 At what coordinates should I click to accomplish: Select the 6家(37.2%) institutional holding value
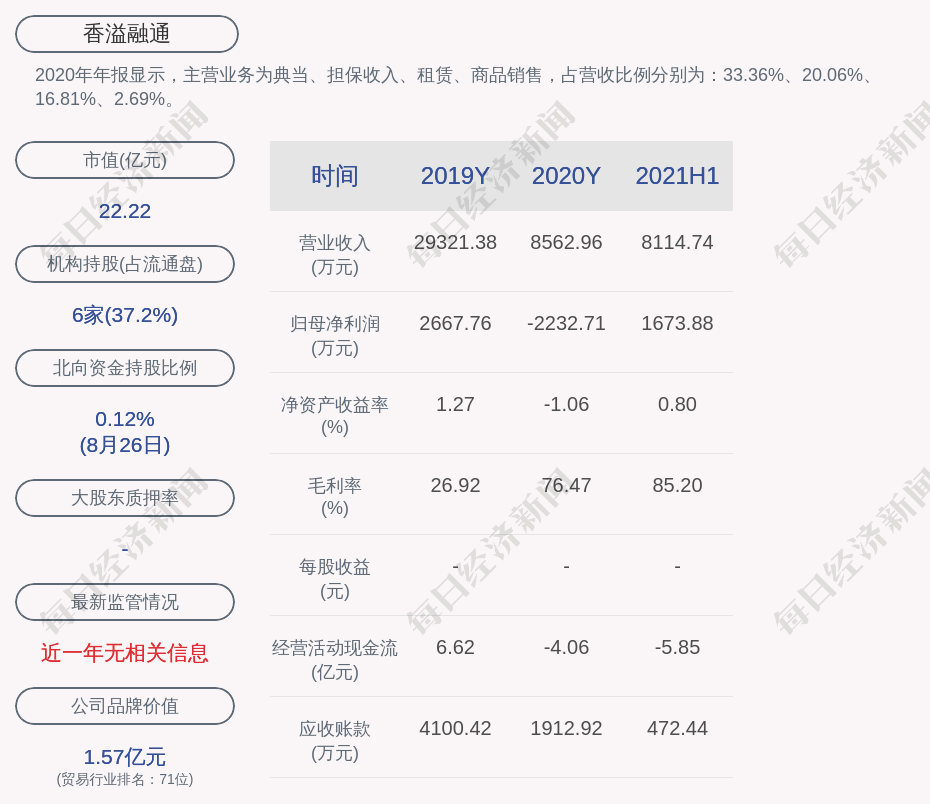(x=125, y=315)
